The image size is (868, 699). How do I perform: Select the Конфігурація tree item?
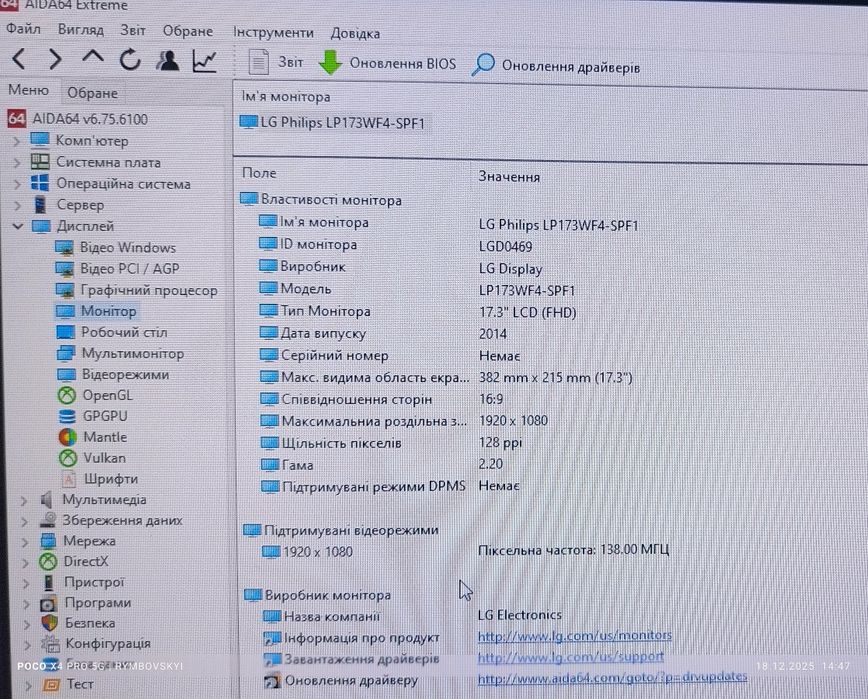96,644
